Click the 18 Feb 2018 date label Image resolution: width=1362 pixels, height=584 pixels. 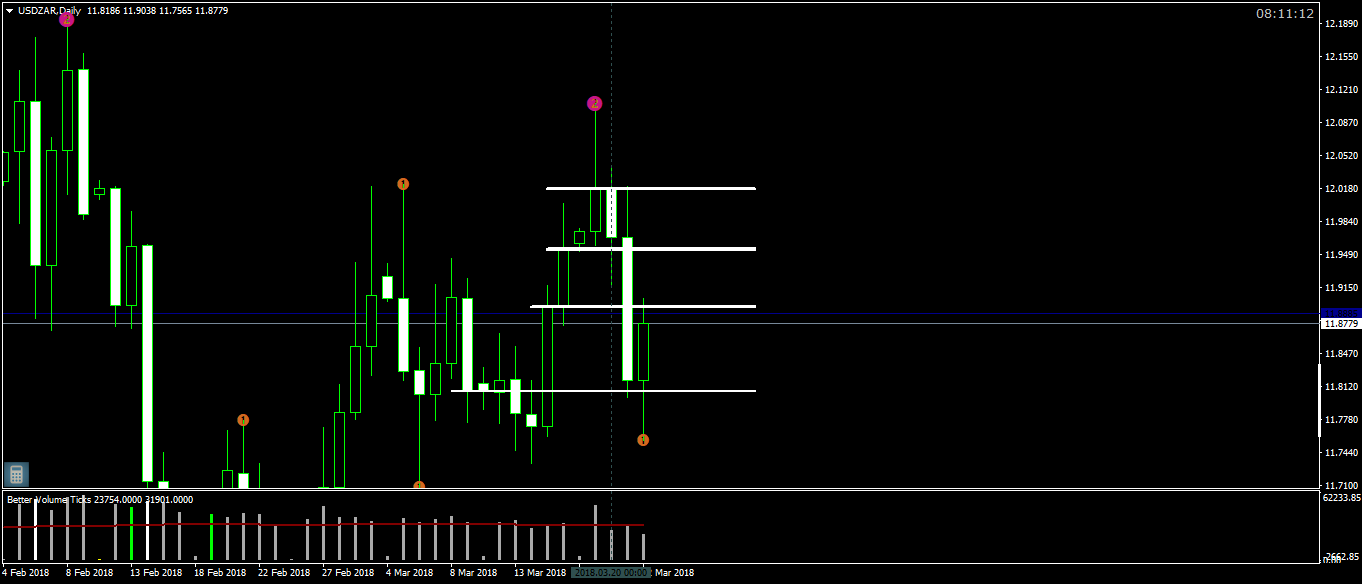pos(220,573)
